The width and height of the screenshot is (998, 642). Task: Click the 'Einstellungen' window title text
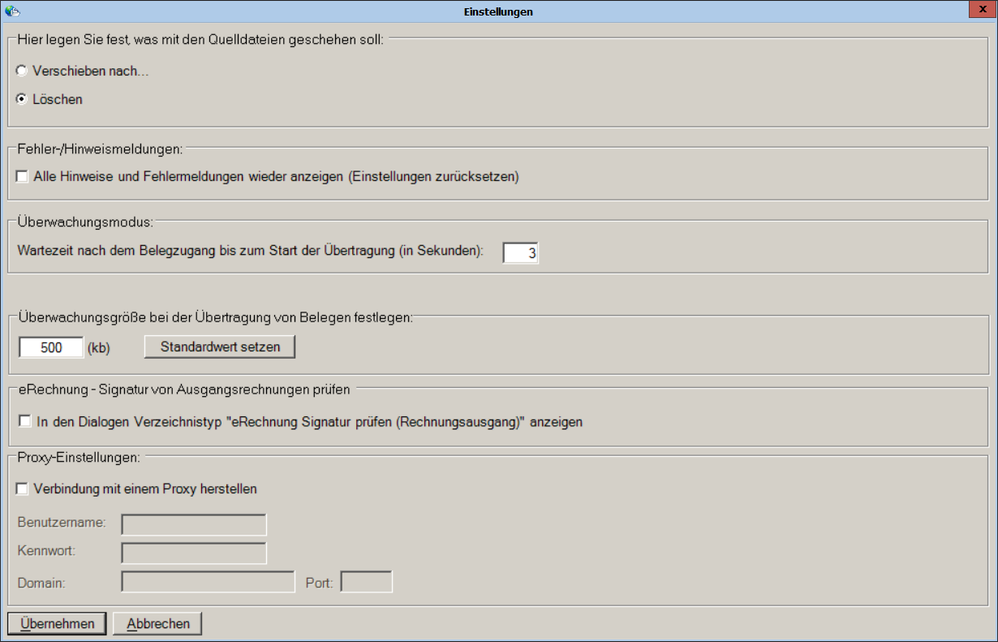(x=498, y=11)
